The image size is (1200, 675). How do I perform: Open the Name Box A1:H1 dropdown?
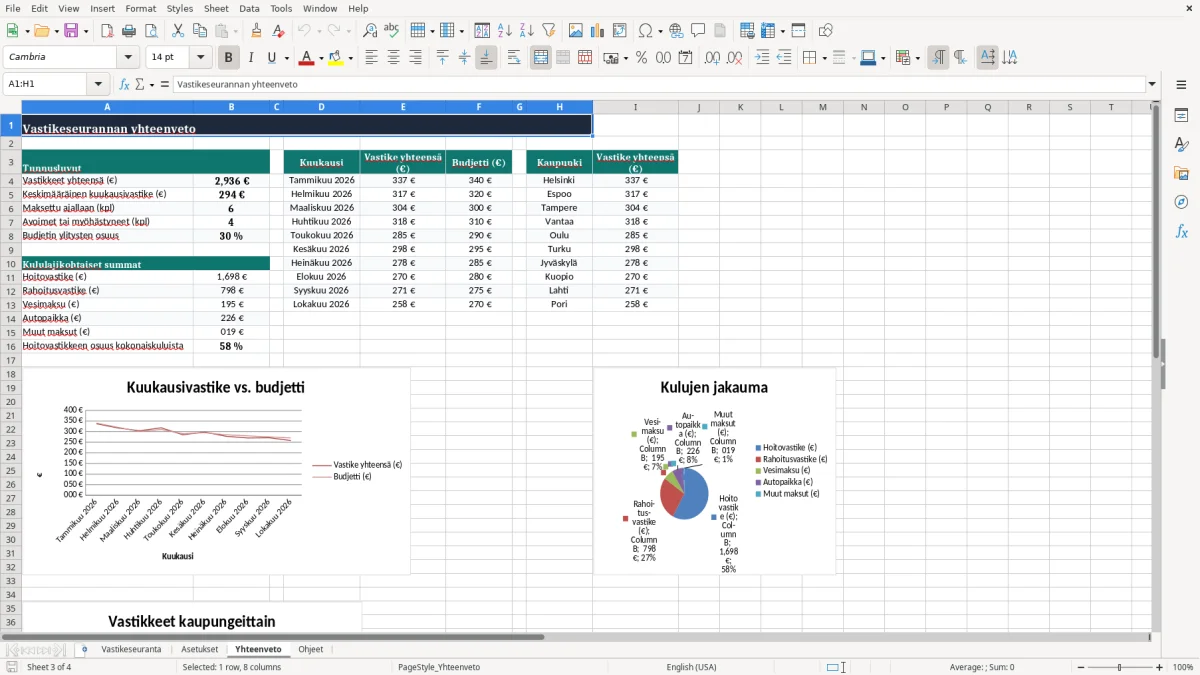(98, 84)
